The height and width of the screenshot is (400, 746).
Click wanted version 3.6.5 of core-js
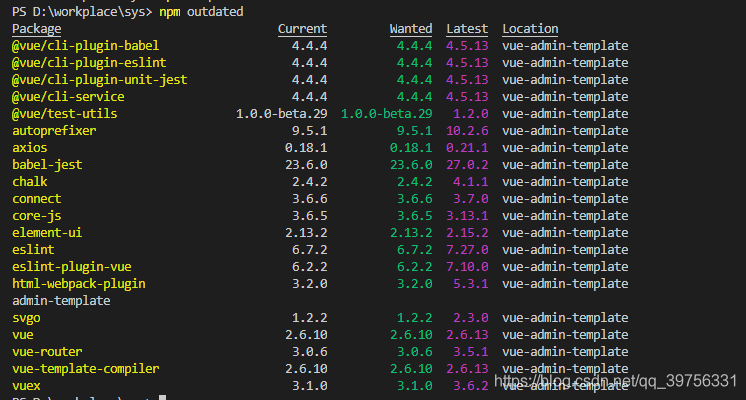point(415,215)
